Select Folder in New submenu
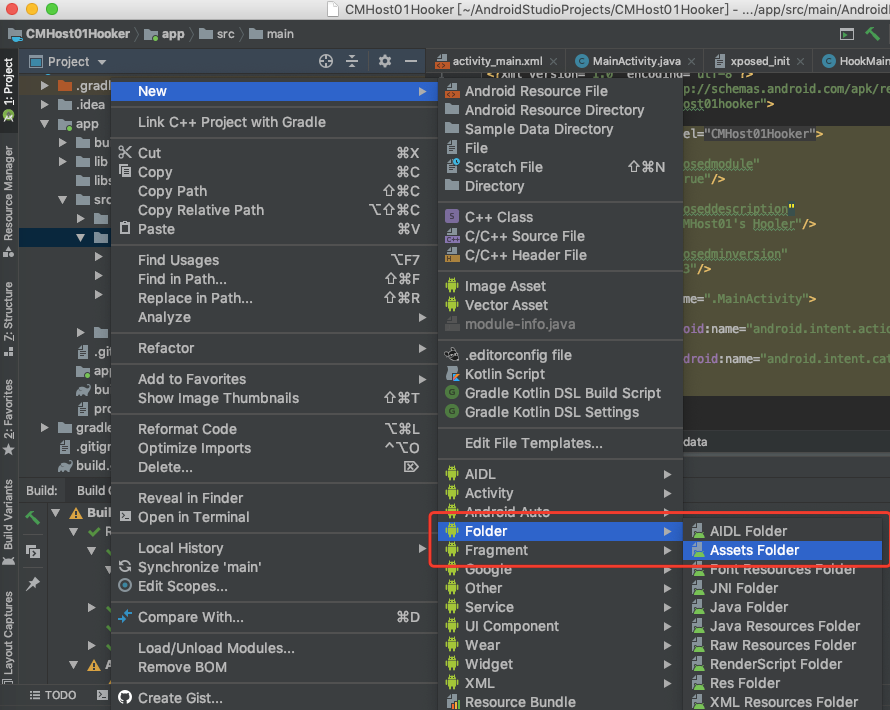Viewport: 890px width, 710px height. (560, 531)
